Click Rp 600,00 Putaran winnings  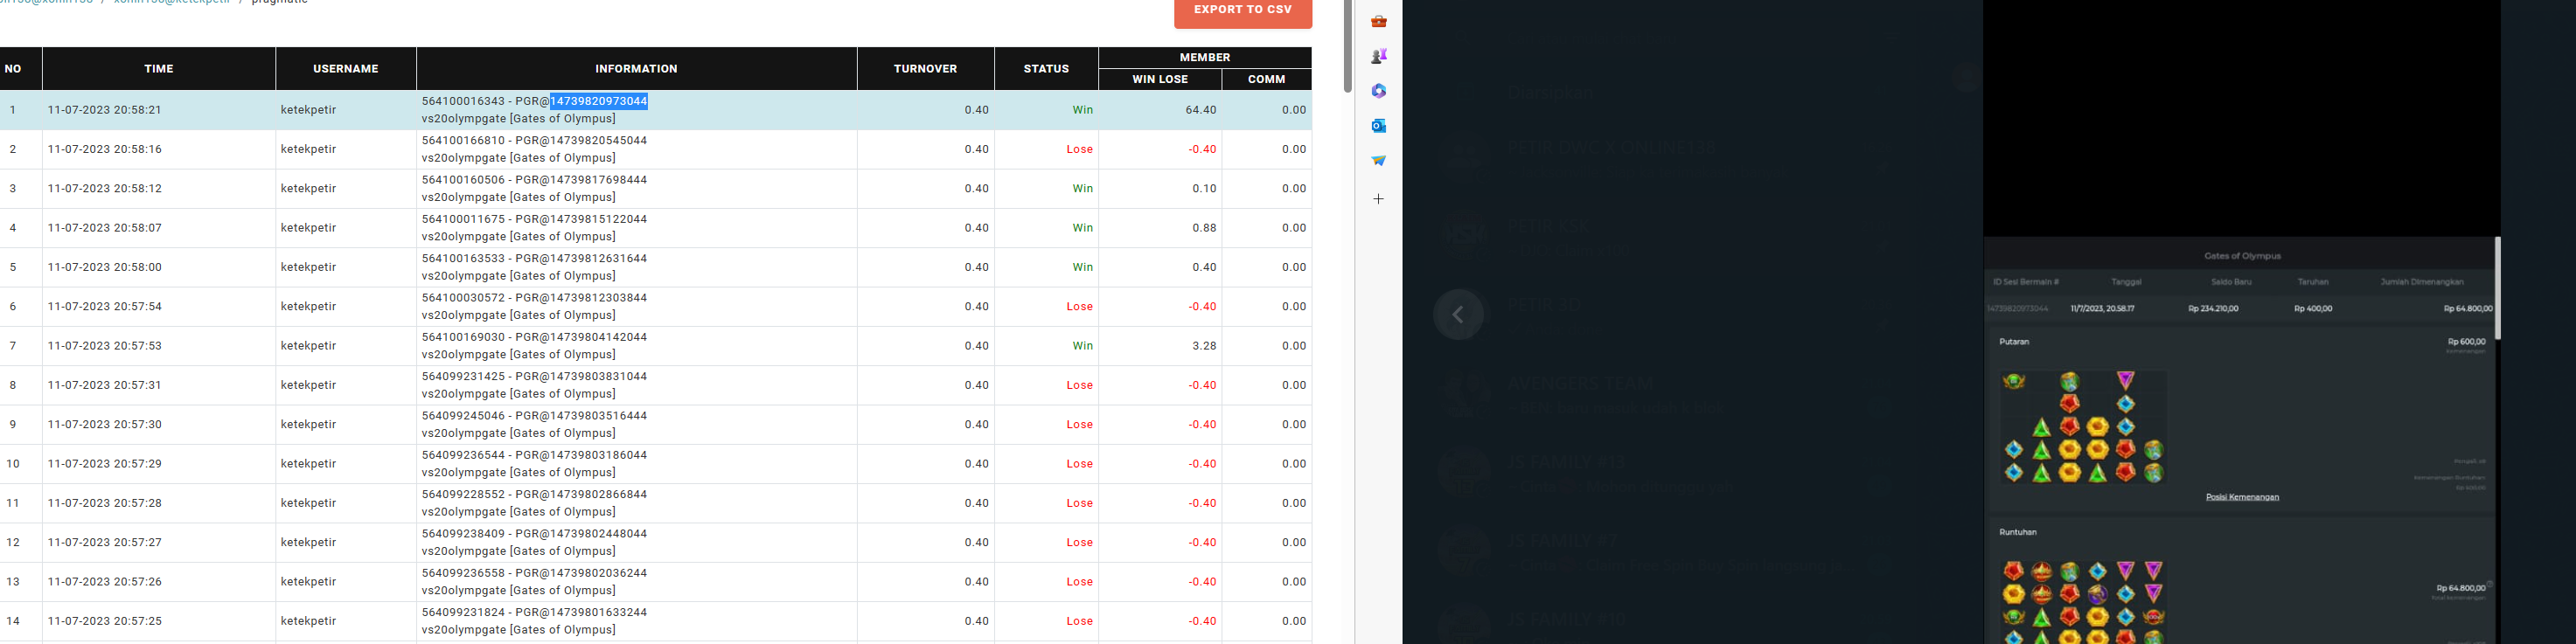click(2467, 341)
